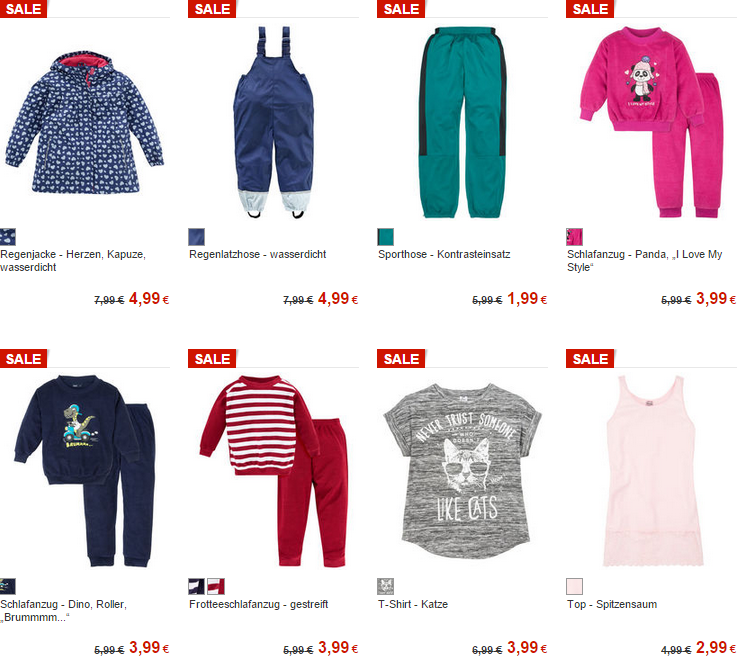Open the pink panda Schlafanzug image
Image resolution: width=745 pixels, height=670 pixels.
651,122
